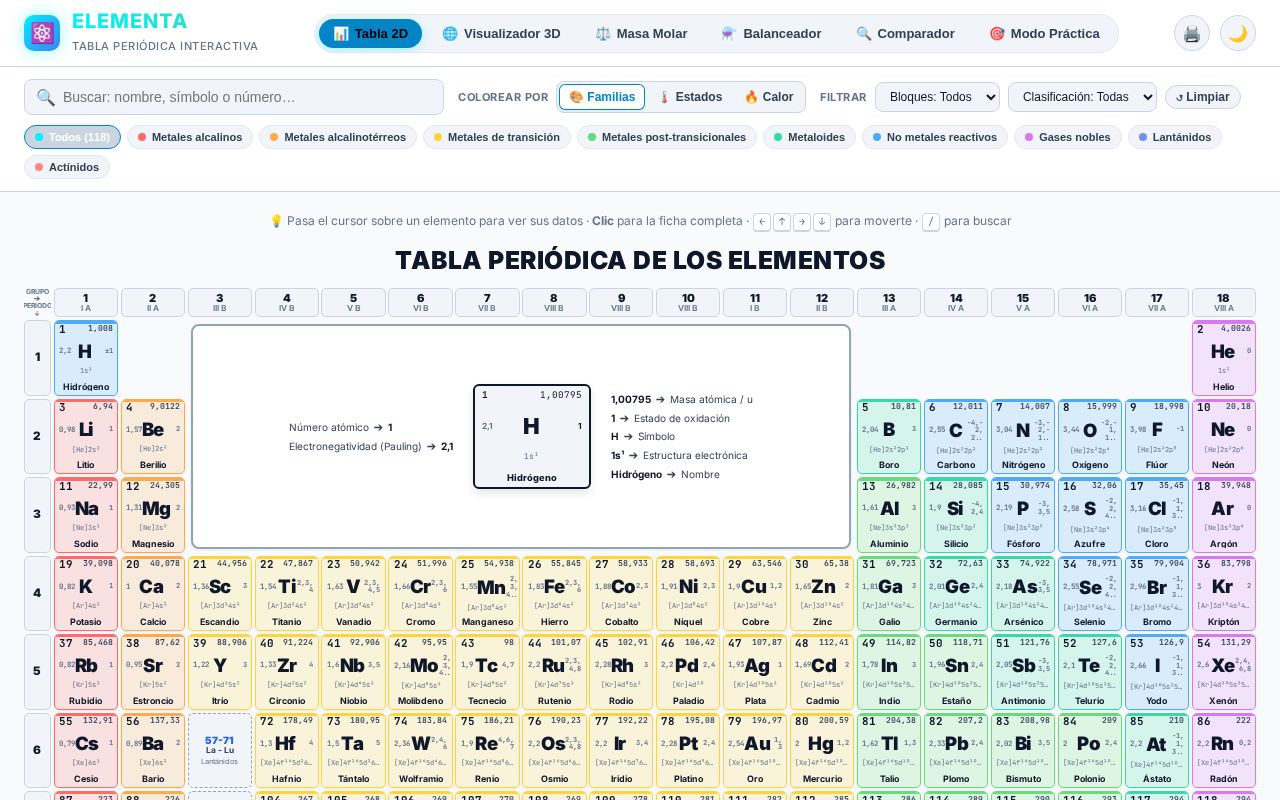
Task: Select the Hierro (Fe) element tile
Action: tap(554, 593)
